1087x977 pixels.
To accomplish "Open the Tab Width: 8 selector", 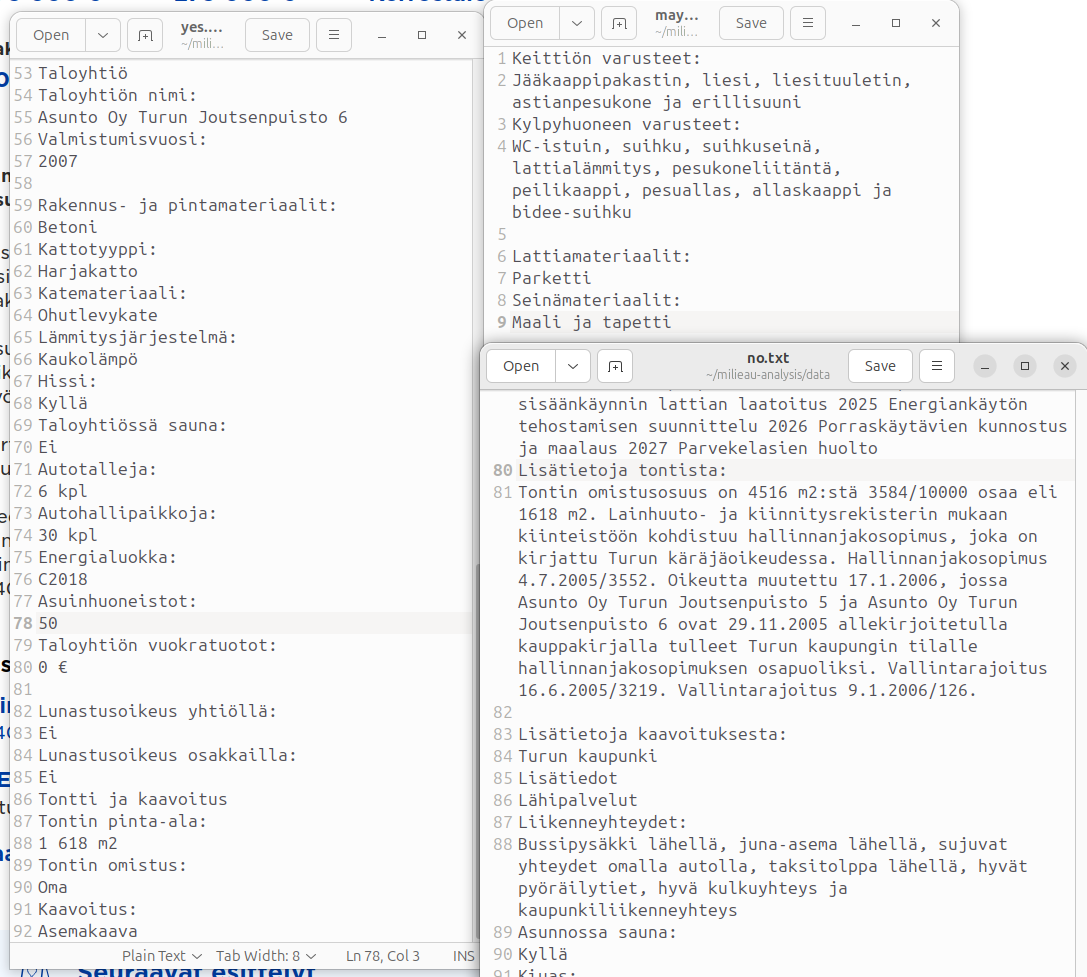I will pyautogui.click(x=266, y=956).
